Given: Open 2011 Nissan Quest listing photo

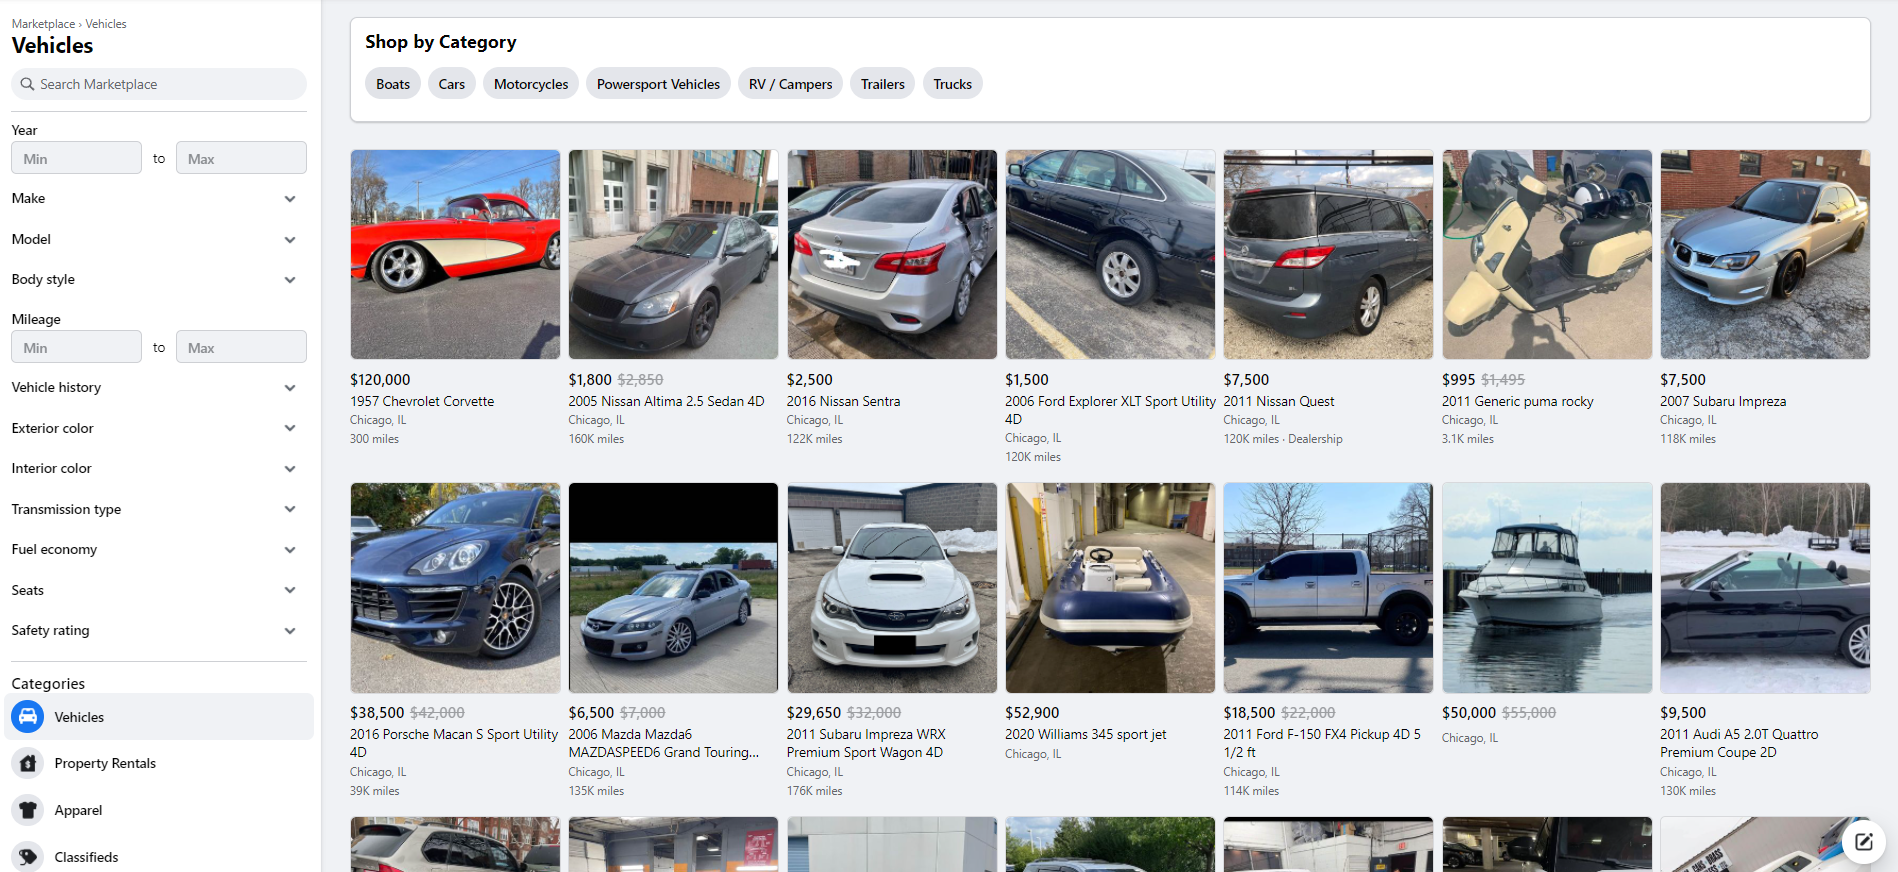Looking at the screenshot, I should (x=1328, y=254).
